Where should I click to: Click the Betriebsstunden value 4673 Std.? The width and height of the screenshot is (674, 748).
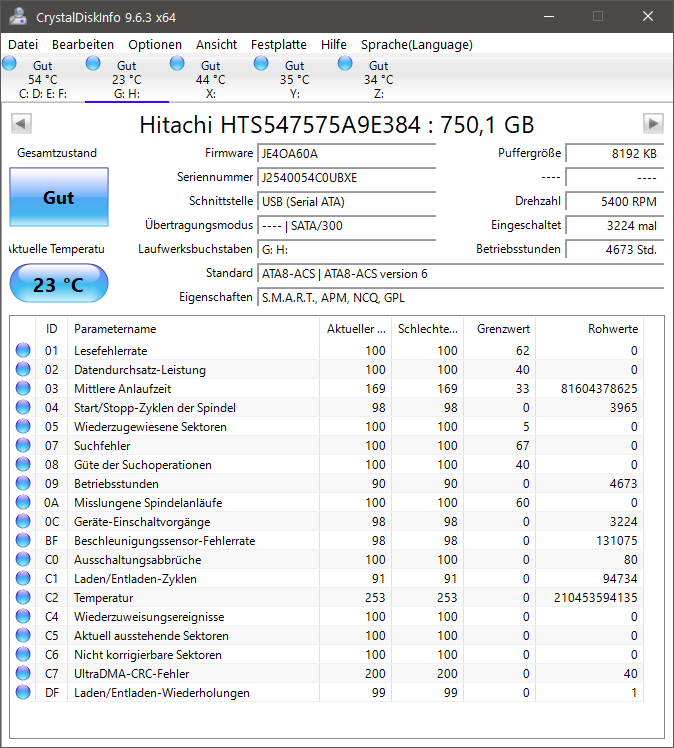pyautogui.click(x=615, y=249)
